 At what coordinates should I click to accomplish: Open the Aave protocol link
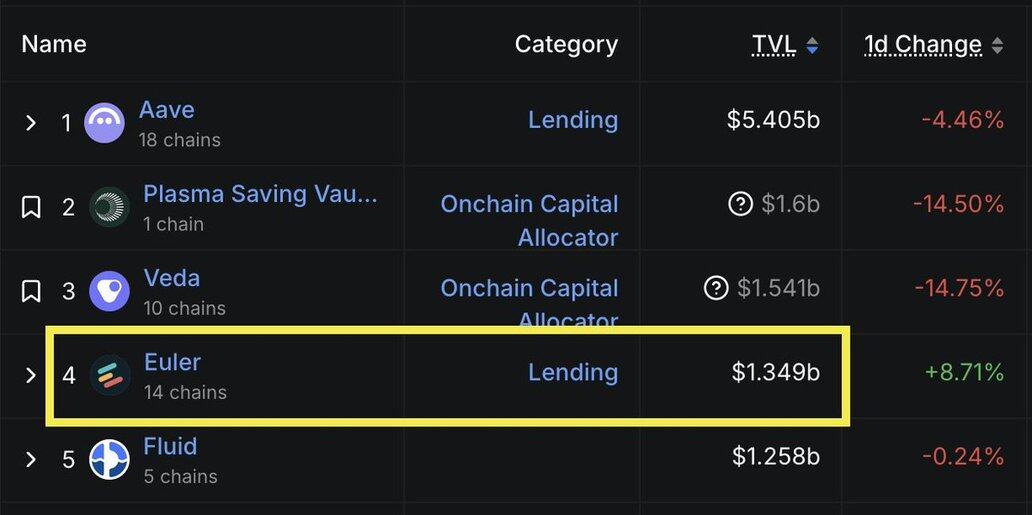(167, 110)
